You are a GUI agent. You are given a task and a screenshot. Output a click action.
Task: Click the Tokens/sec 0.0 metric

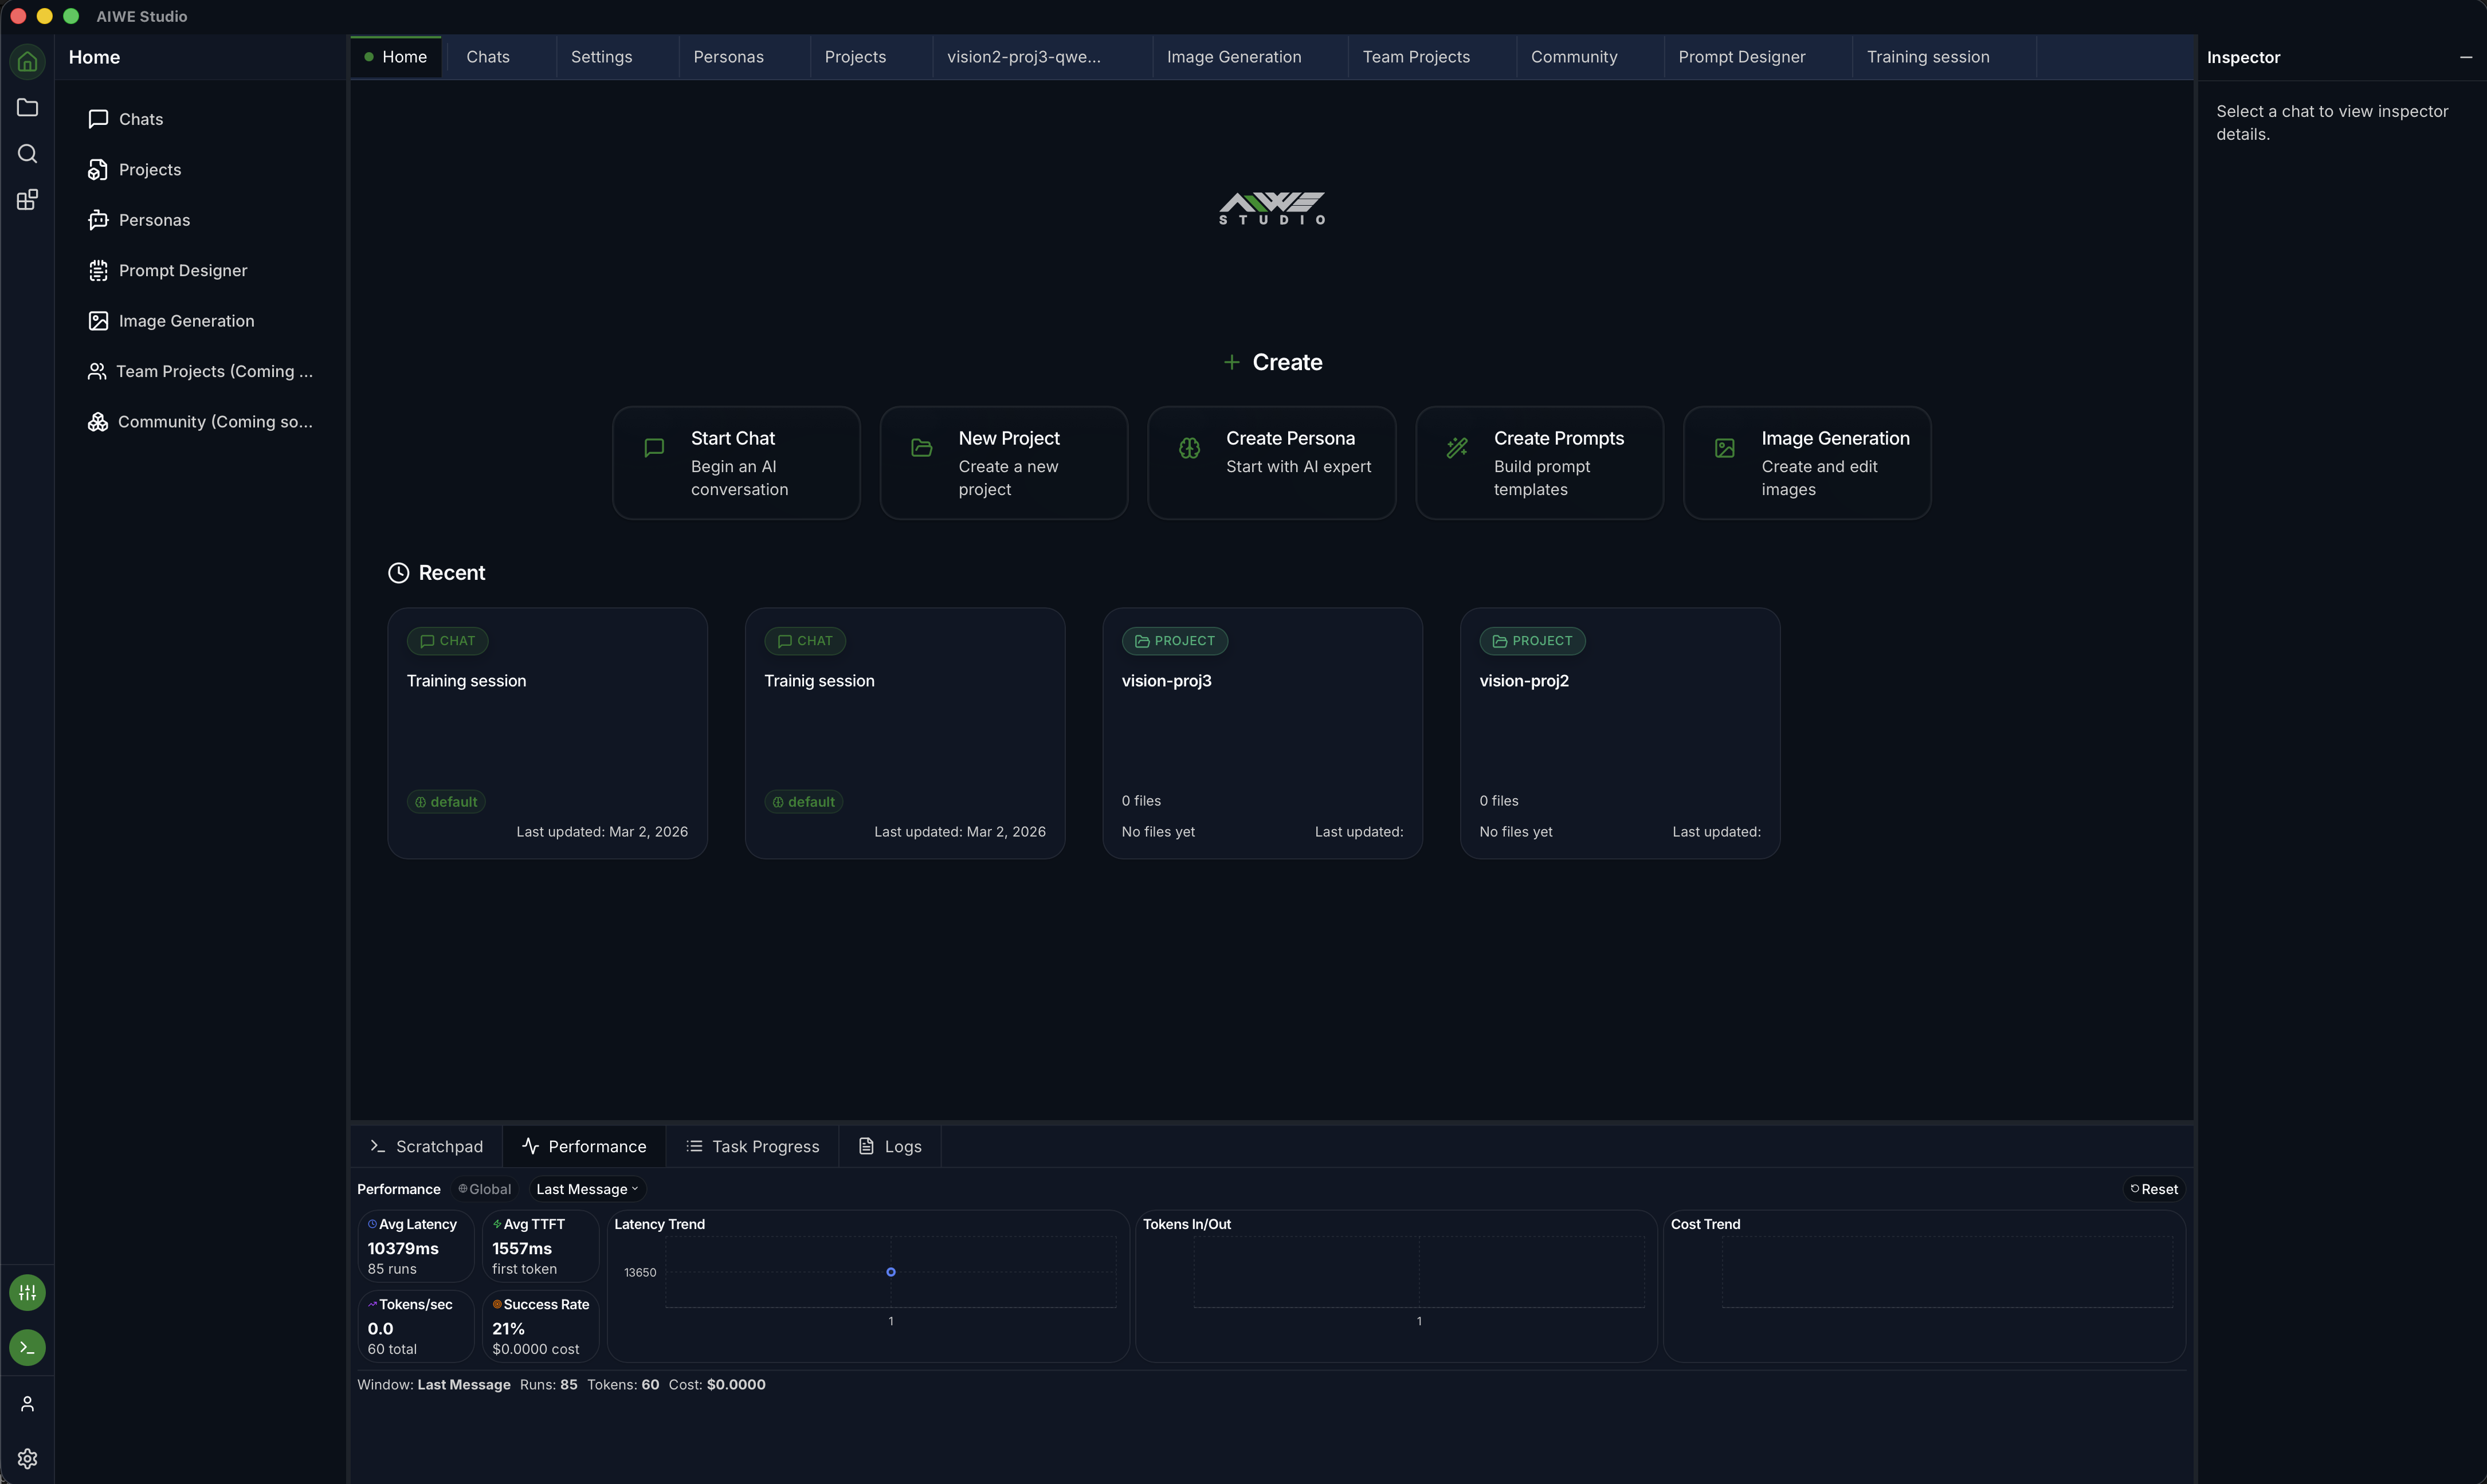415,1327
